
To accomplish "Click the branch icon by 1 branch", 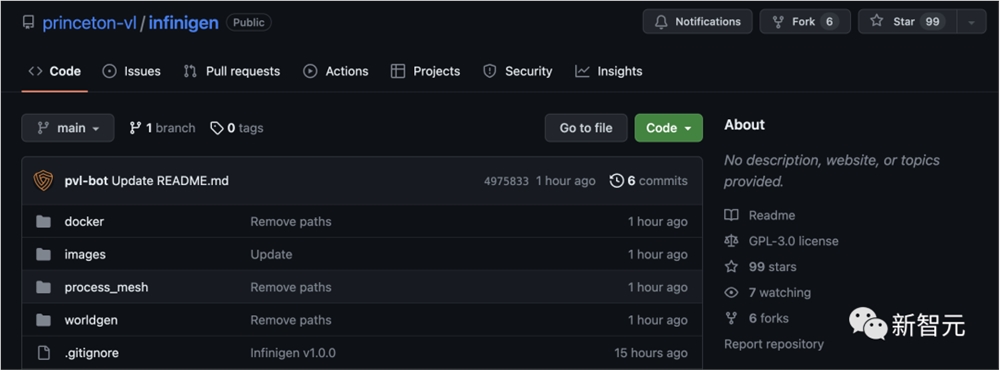I will (x=135, y=128).
